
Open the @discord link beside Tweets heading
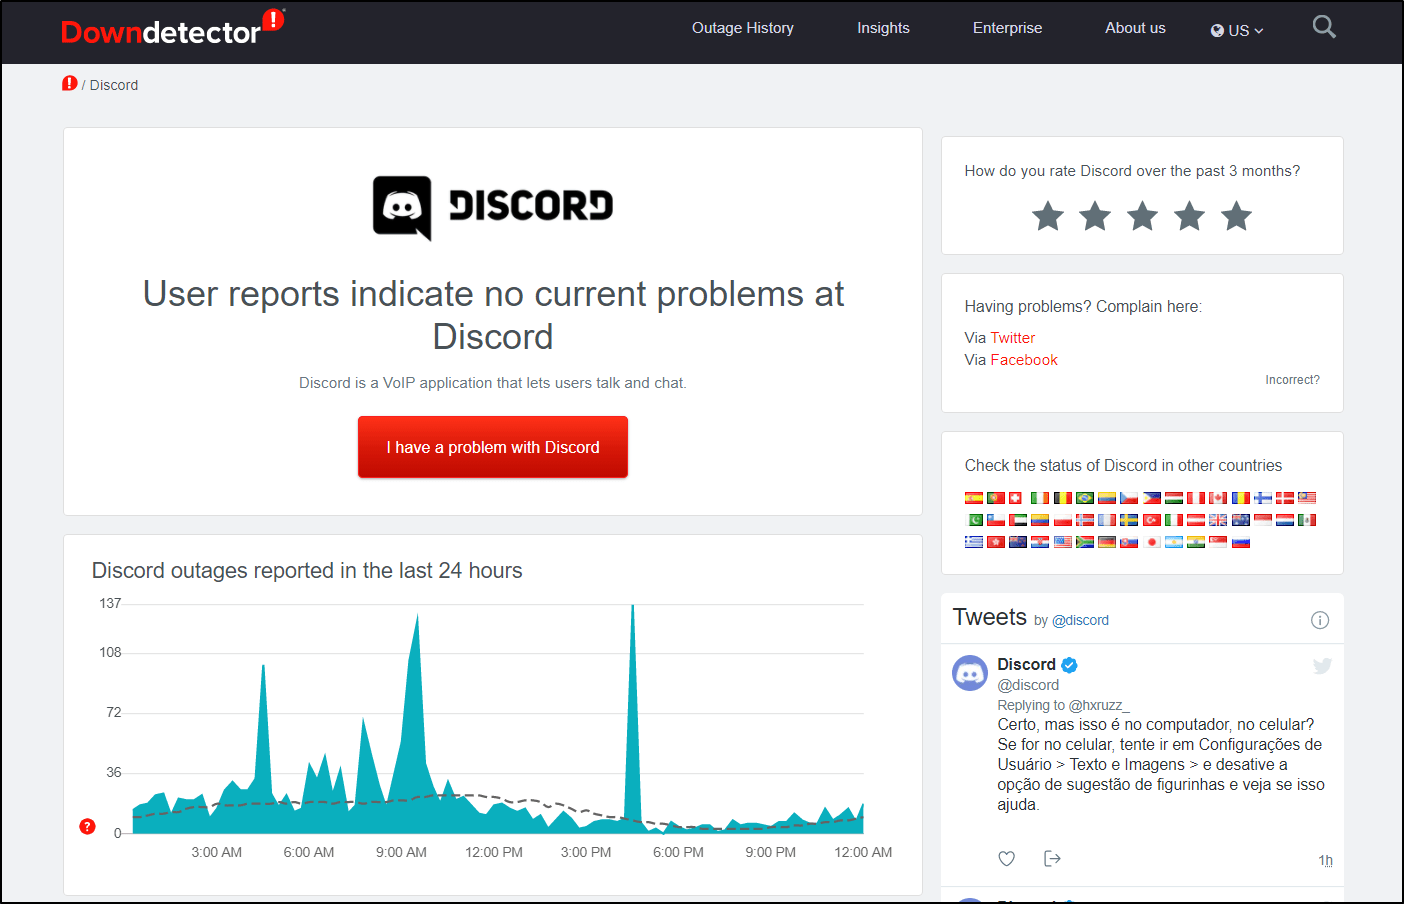[x=1080, y=620]
